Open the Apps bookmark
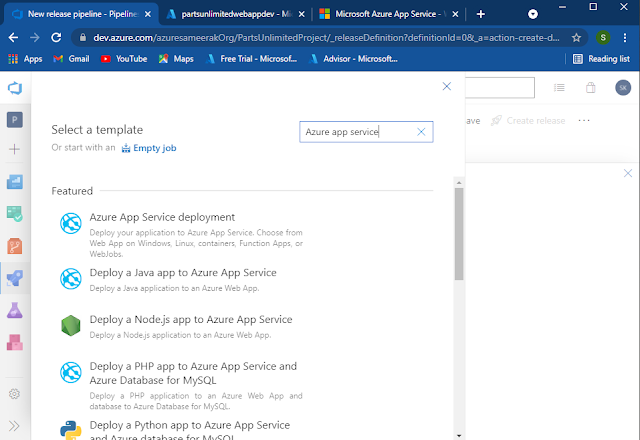640x440 pixels. point(25,59)
